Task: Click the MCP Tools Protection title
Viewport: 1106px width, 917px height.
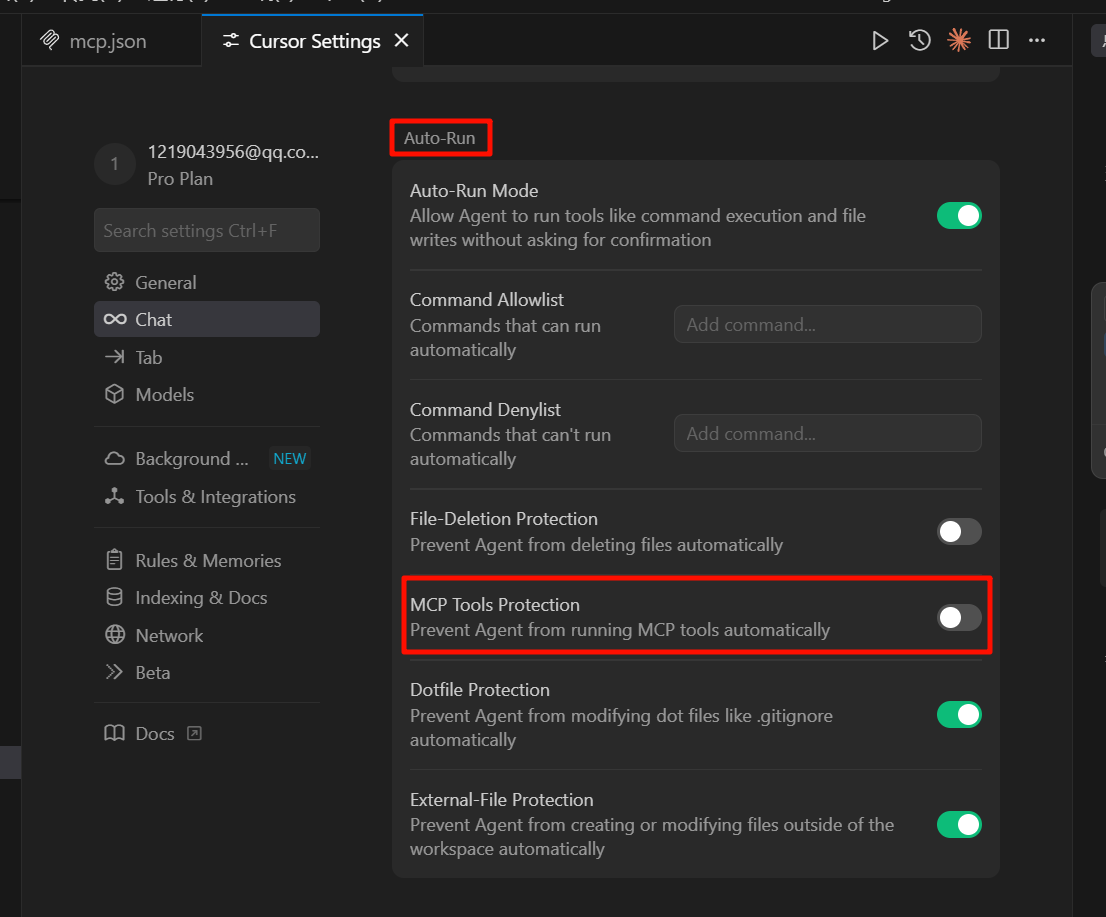Action: click(x=494, y=605)
